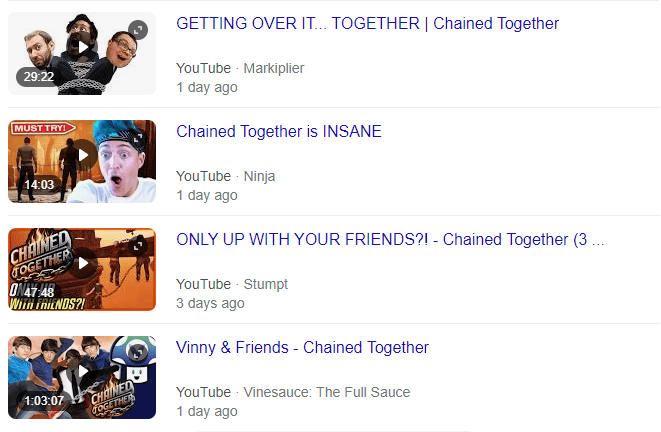The width and height of the screenshot is (661, 432).
Task: Click the Markiplier channel name
Action: click(x=274, y=68)
